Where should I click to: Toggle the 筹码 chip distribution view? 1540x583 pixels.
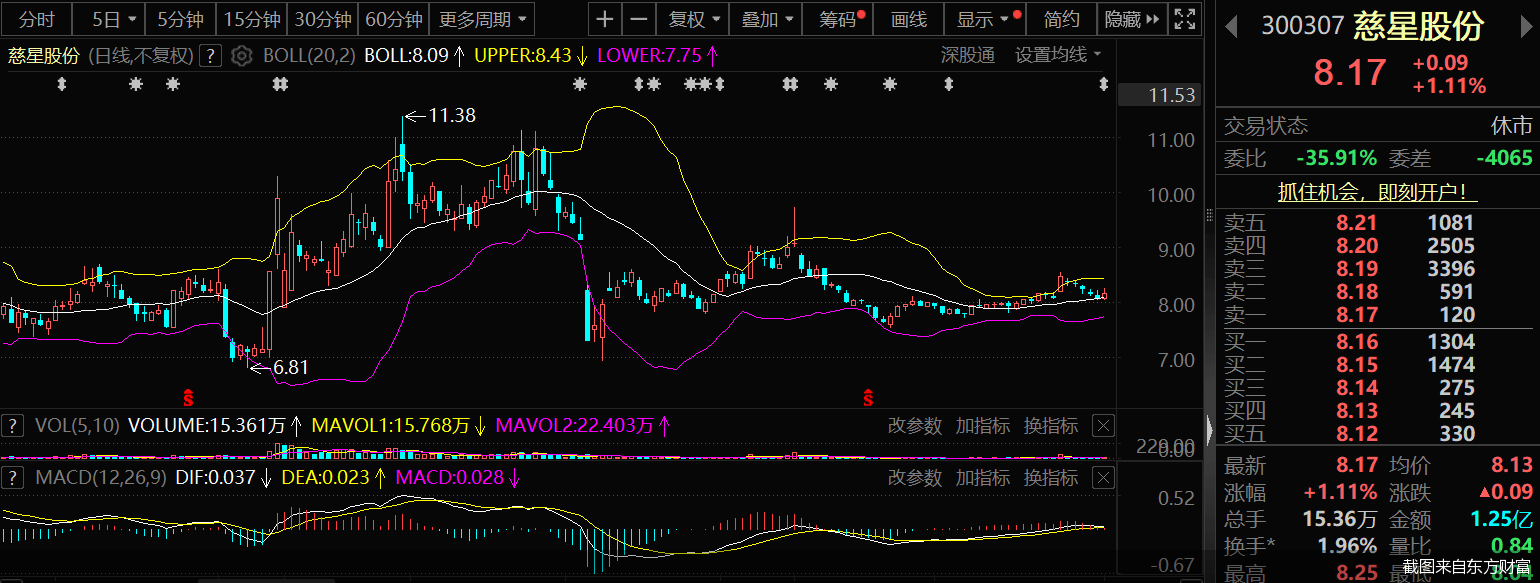[842, 19]
